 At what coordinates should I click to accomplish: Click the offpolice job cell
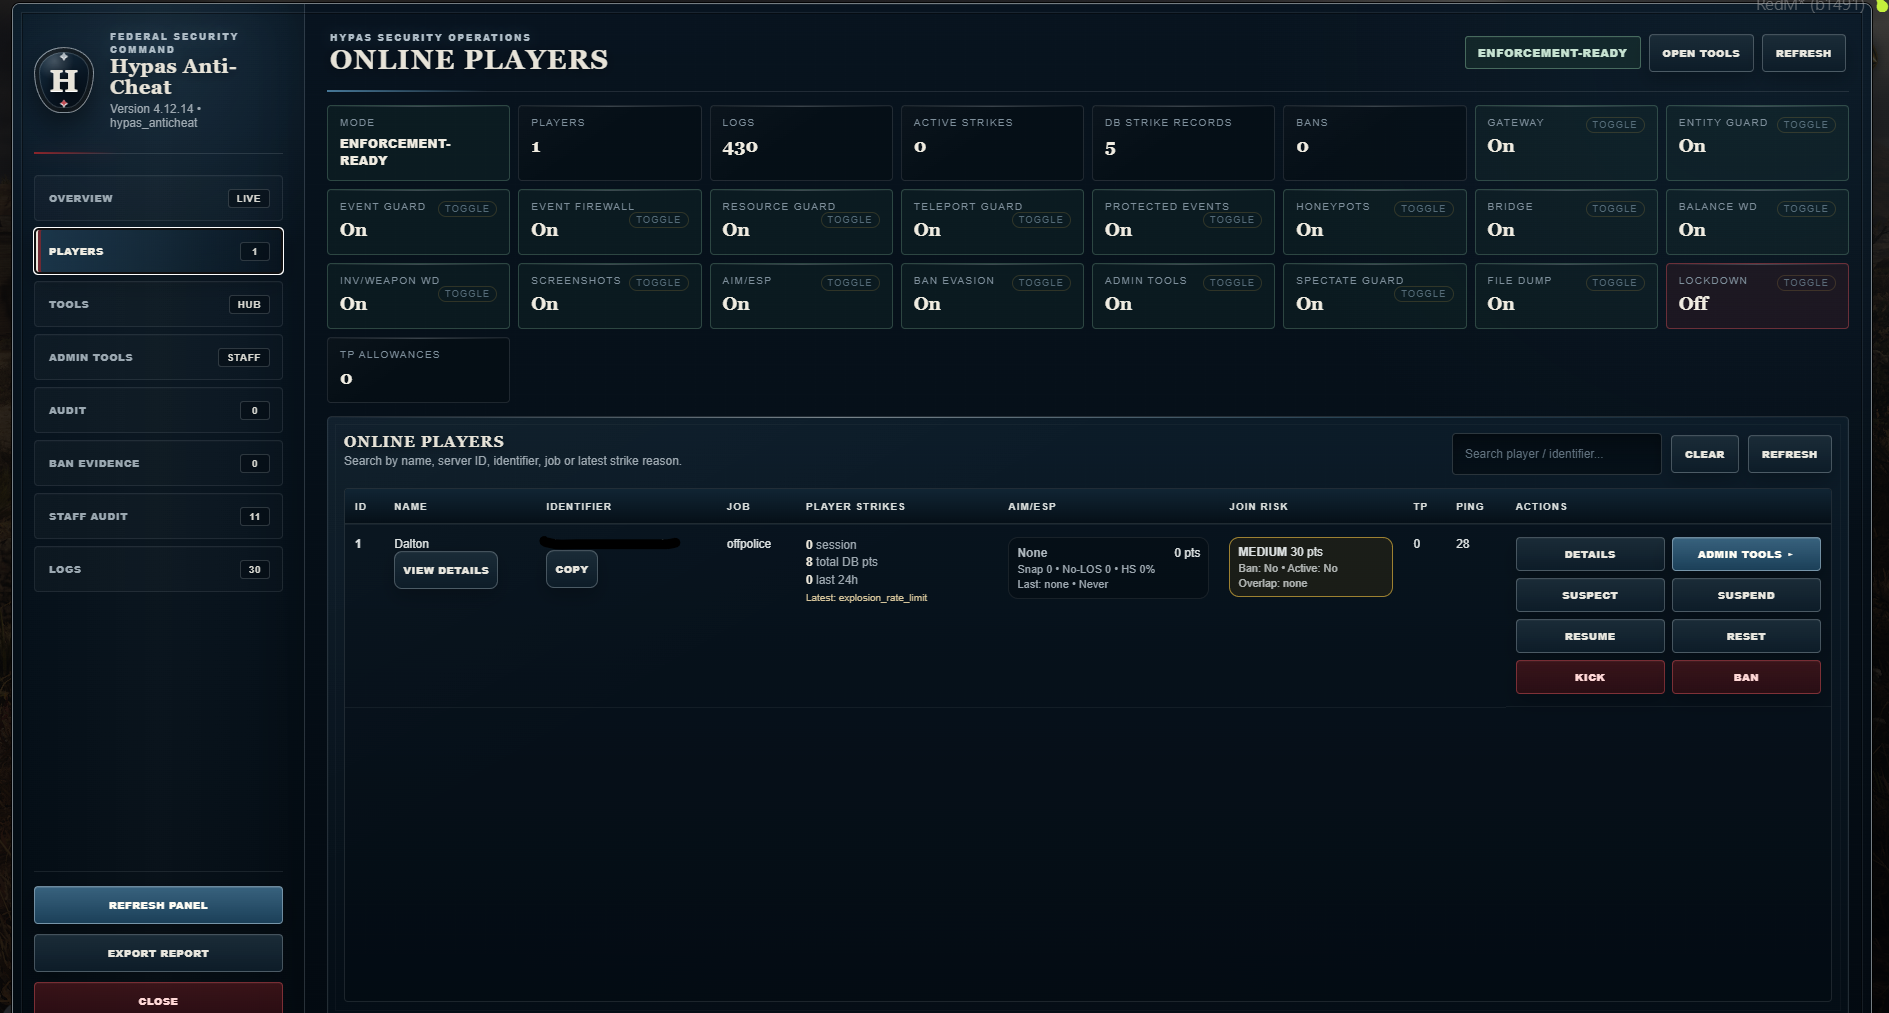tap(748, 544)
